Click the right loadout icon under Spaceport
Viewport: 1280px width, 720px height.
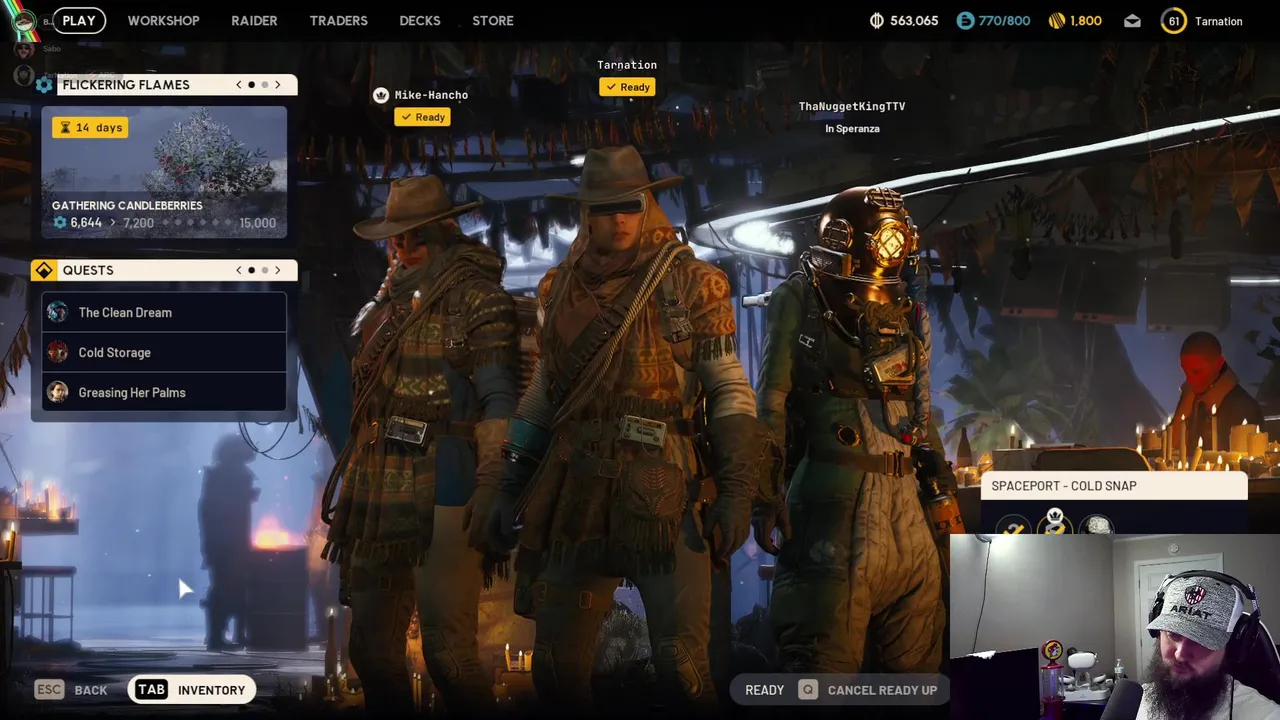(1097, 525)
